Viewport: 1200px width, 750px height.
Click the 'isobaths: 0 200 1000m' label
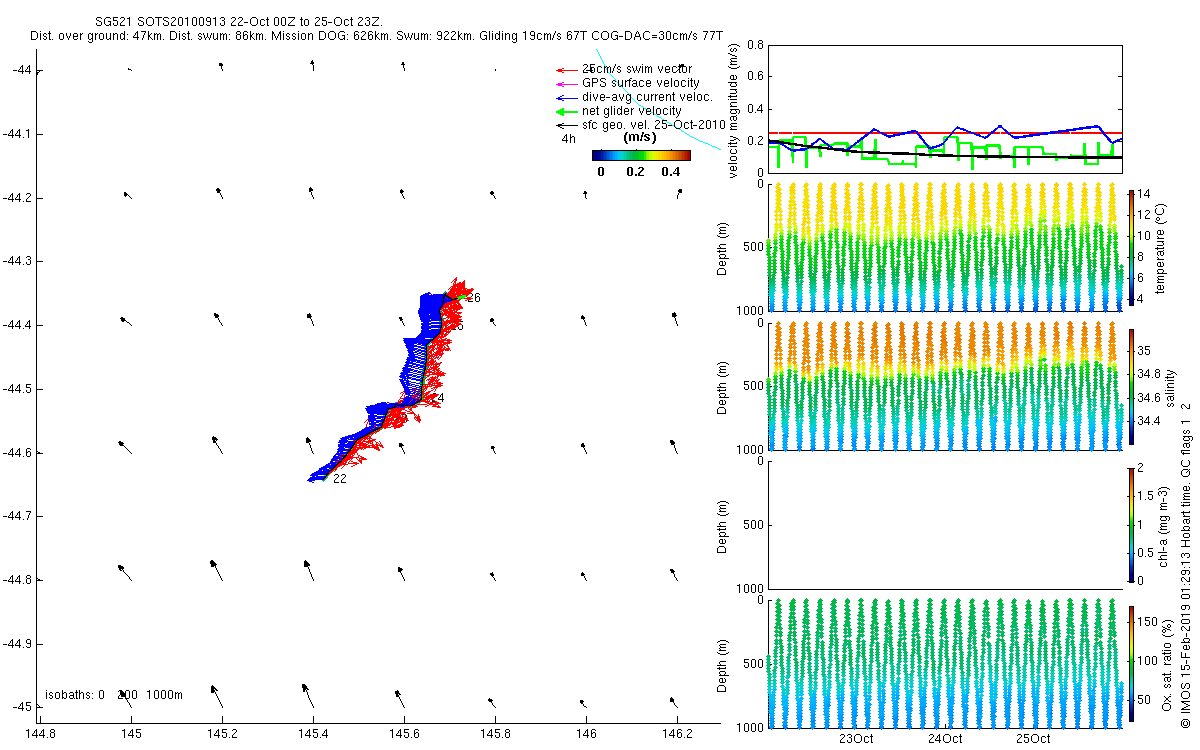click(x=114, y=694)
